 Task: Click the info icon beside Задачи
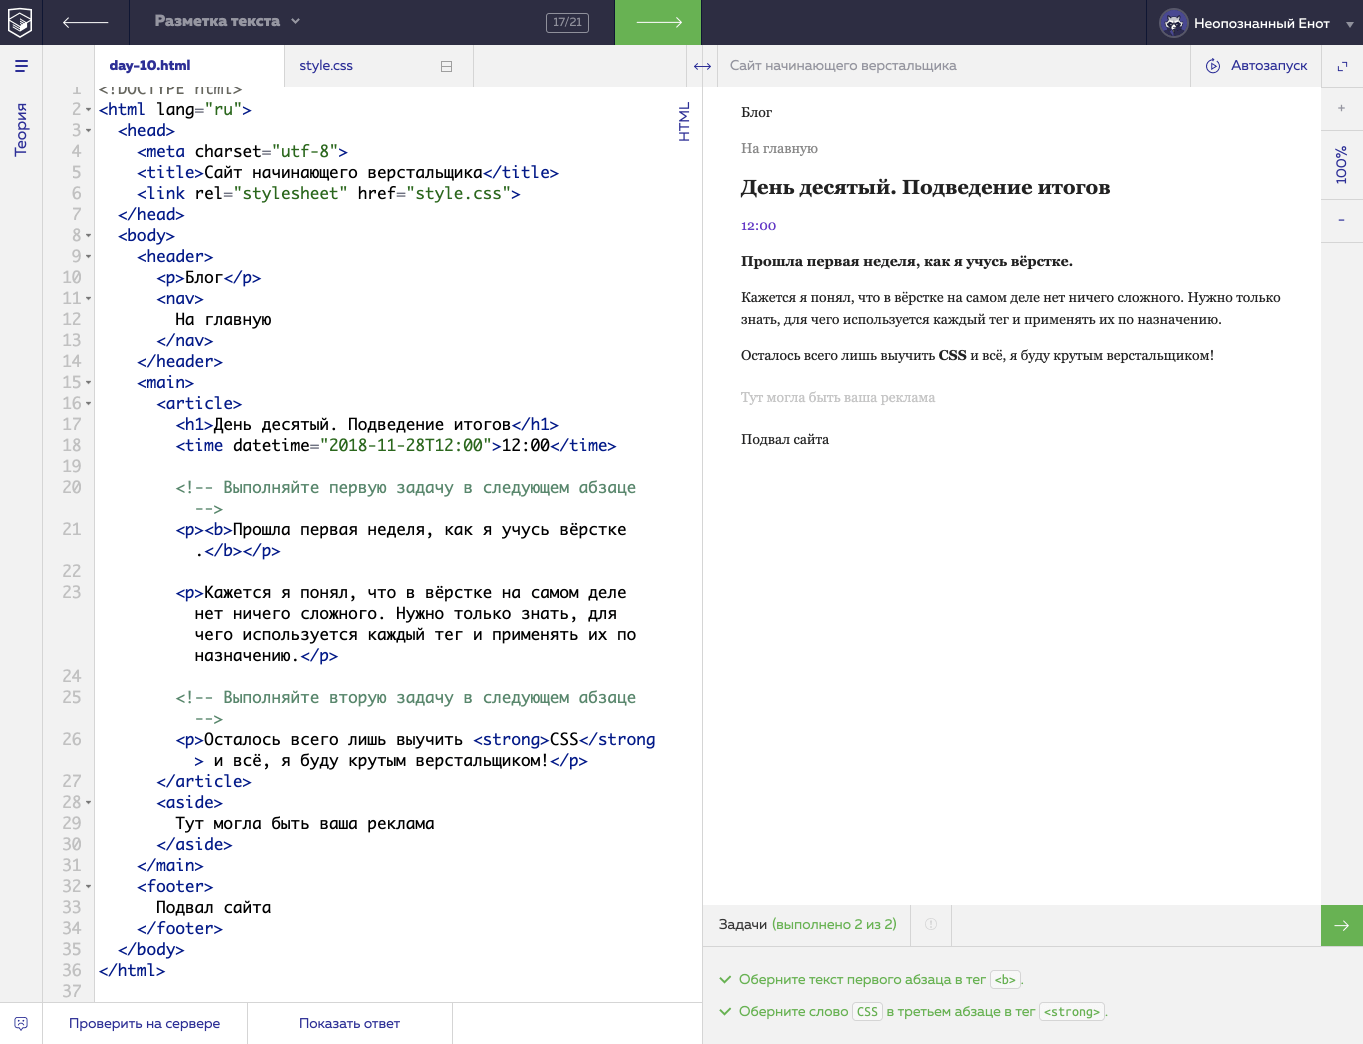tap(930, 925)
